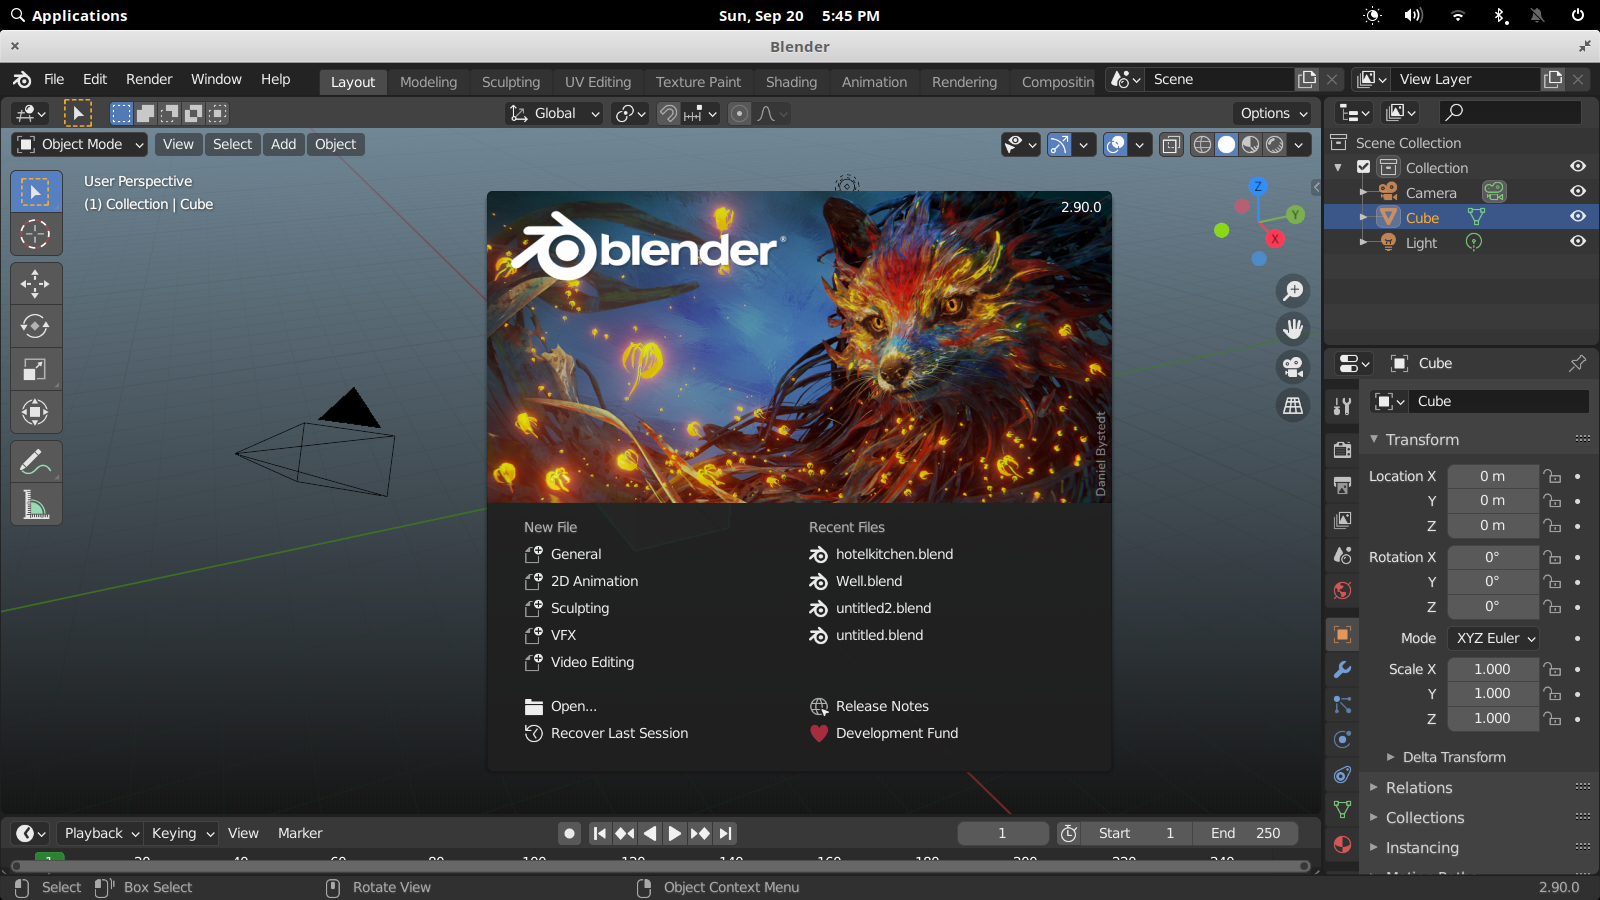Activate the Cursor tool
Viewport: 1600px width, 900px height.
coord(36,234)
